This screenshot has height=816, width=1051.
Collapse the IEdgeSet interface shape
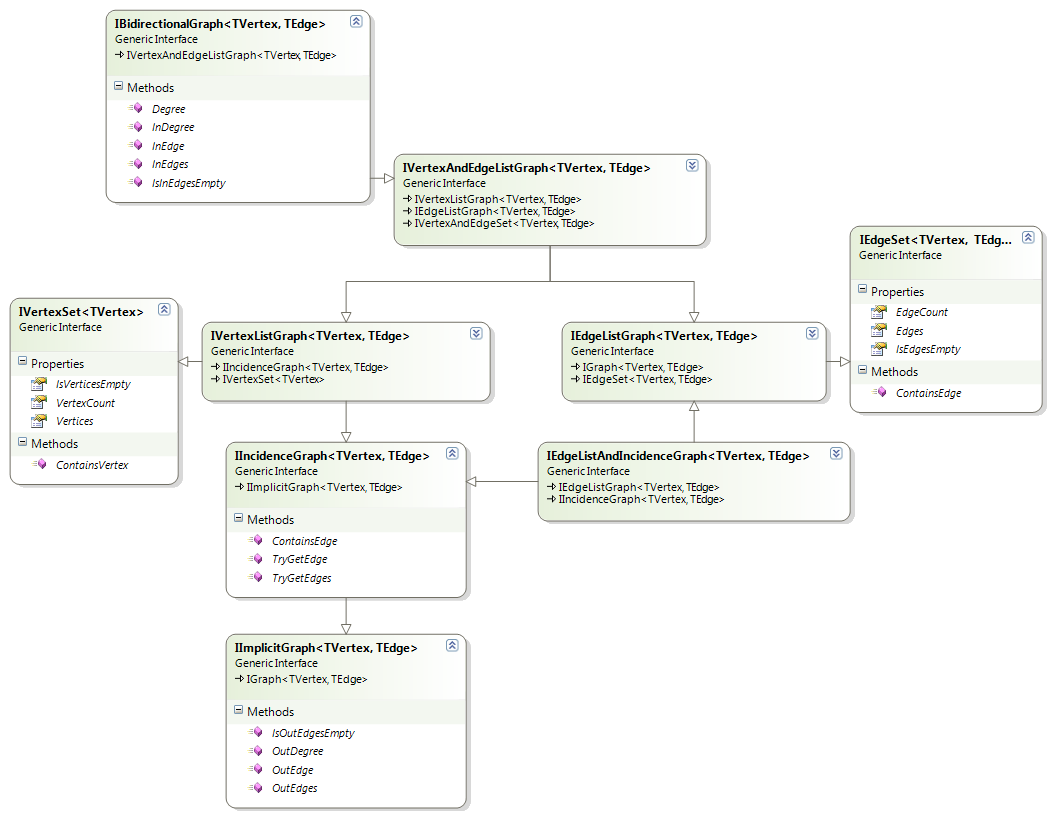point(1030,238)
